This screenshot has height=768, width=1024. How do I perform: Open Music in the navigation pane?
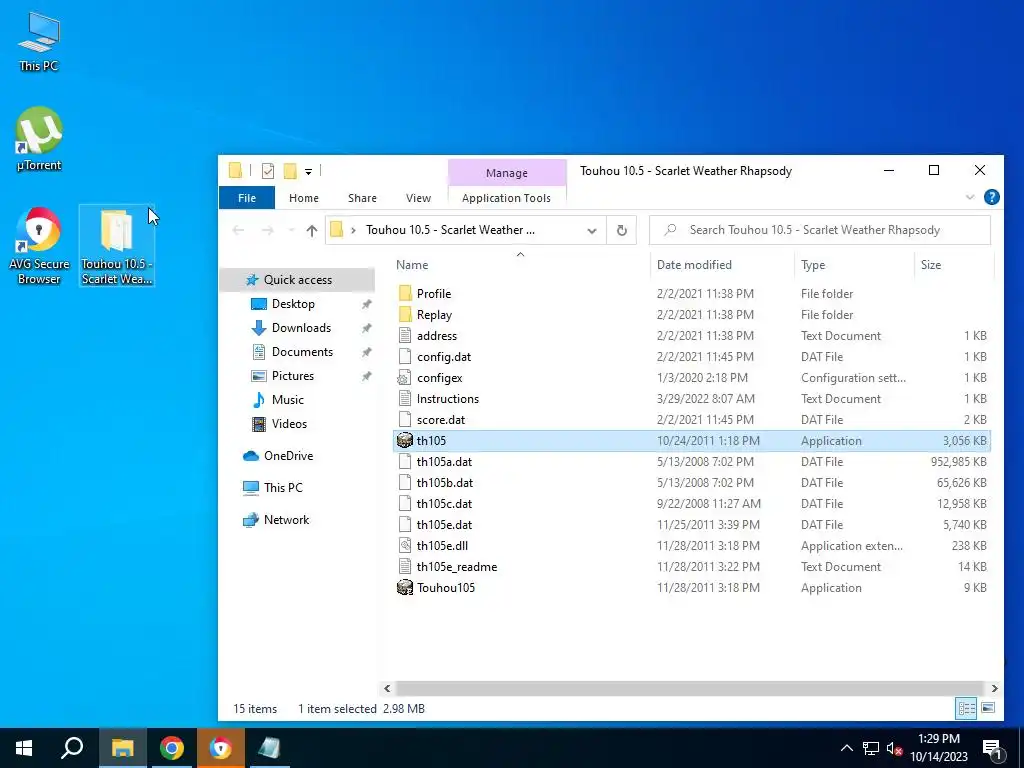click(x=287, y=400)
